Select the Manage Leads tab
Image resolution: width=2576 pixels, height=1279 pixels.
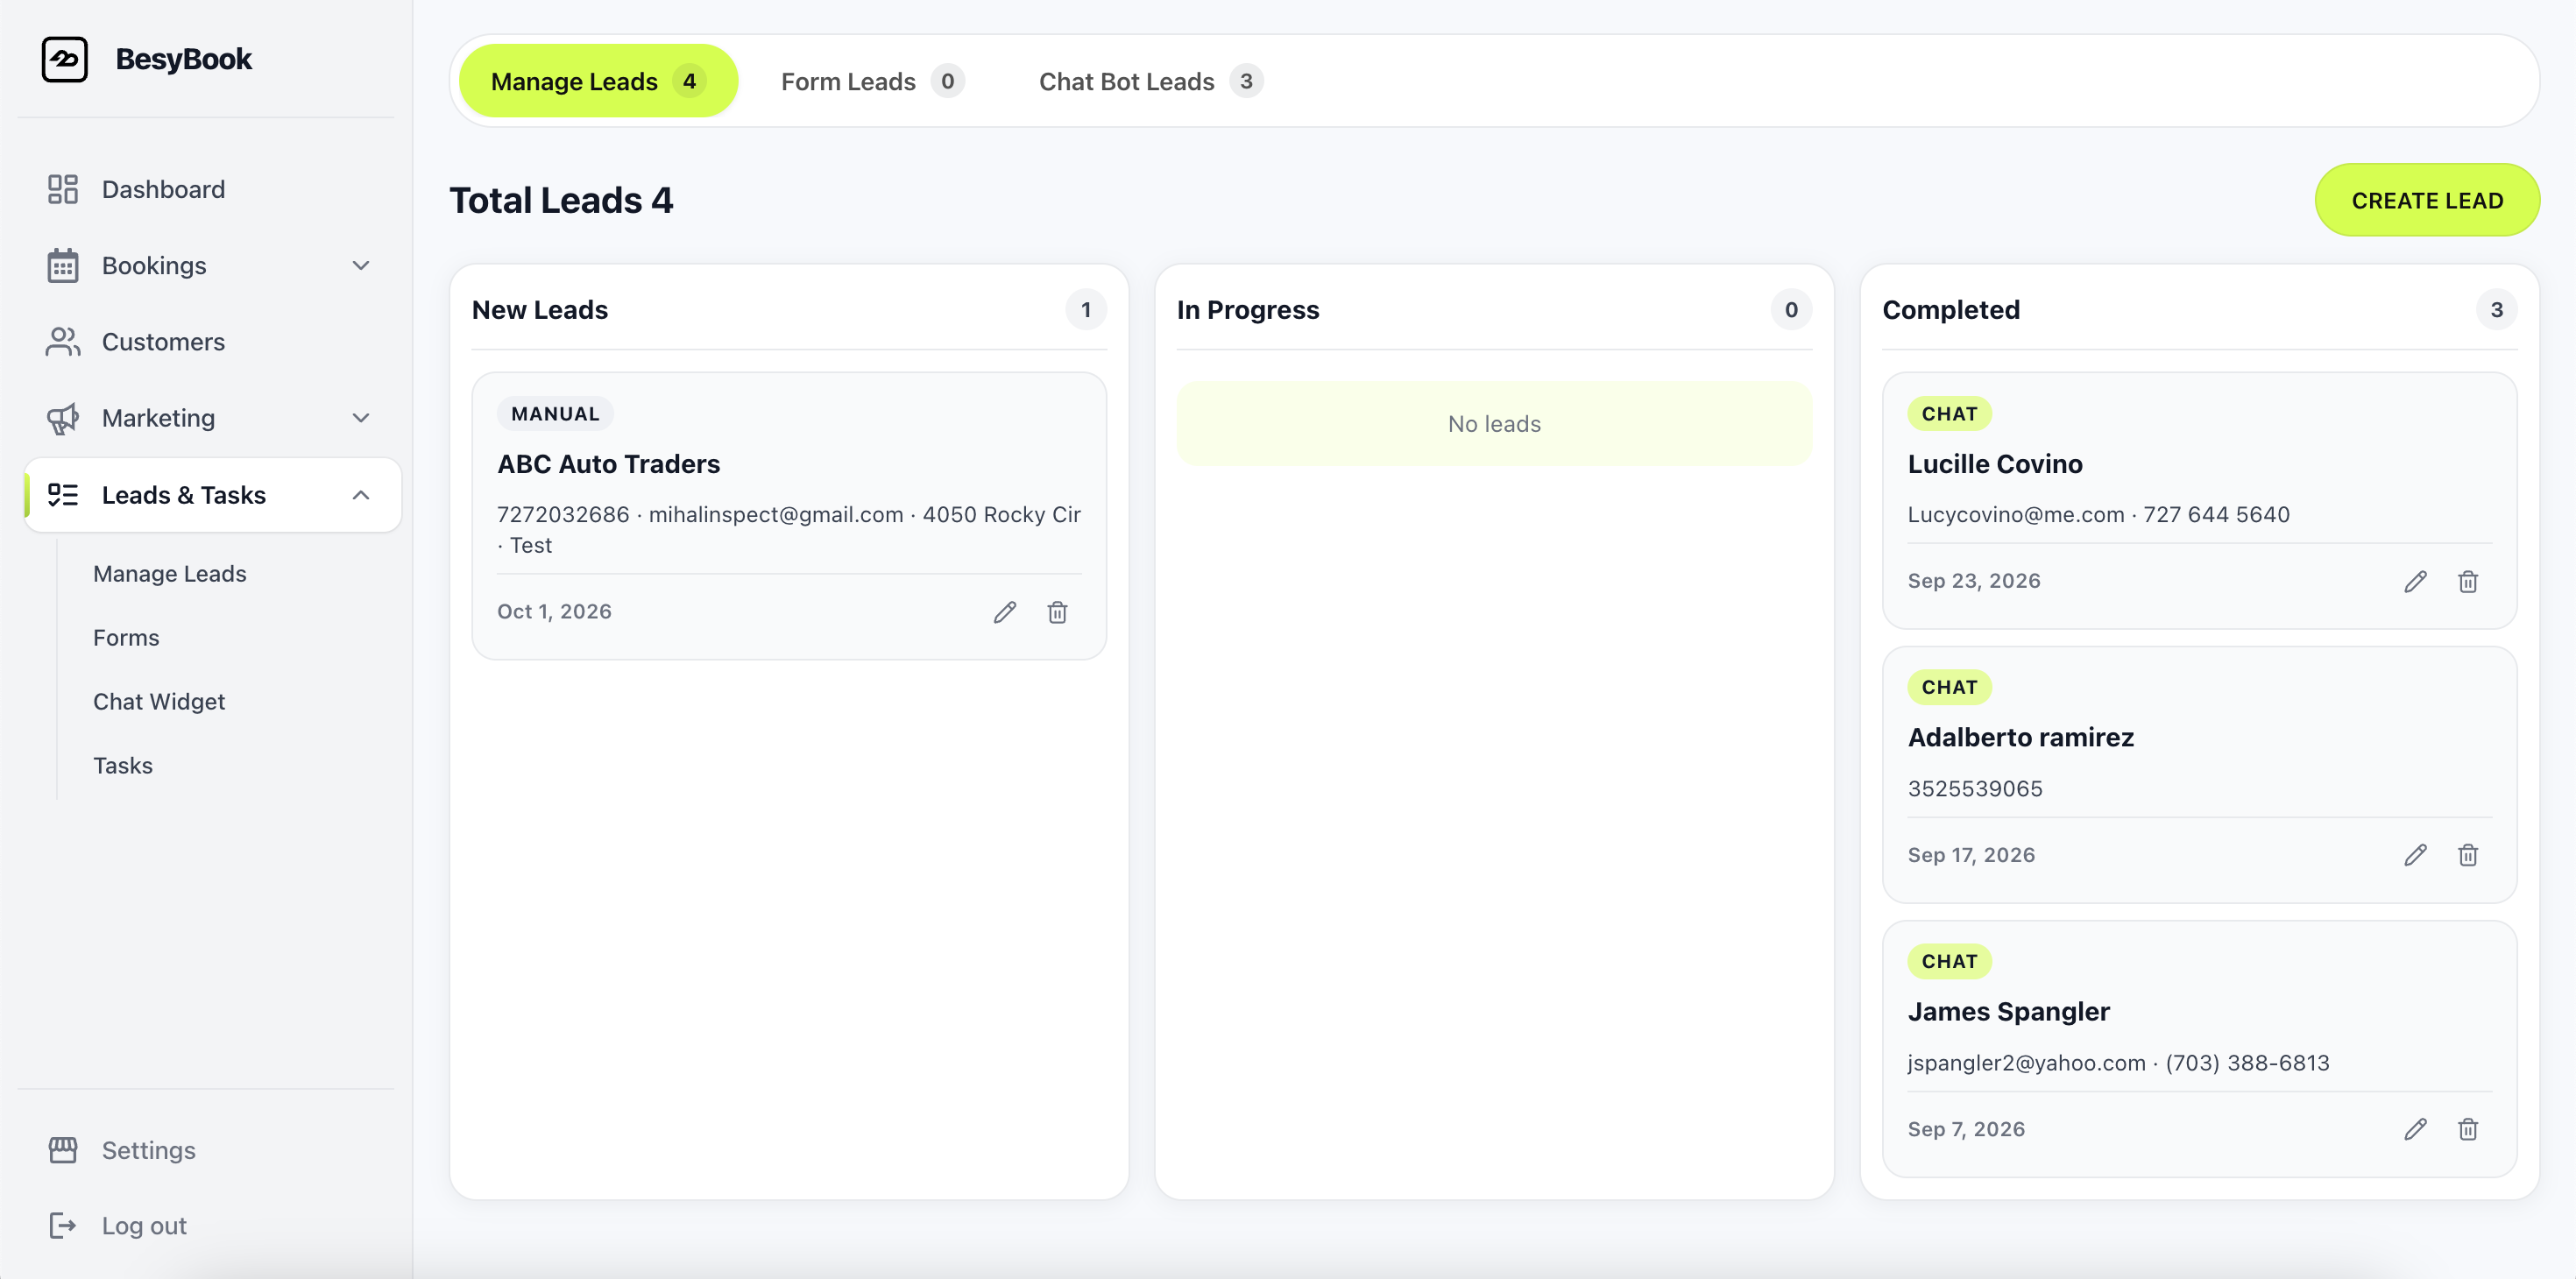(598, 81)
